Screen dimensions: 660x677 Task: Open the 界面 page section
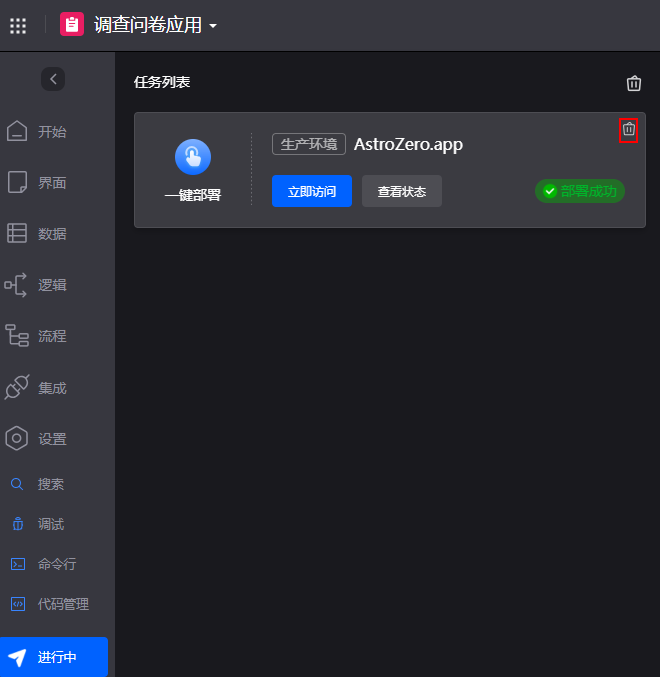tap(37, 183)
